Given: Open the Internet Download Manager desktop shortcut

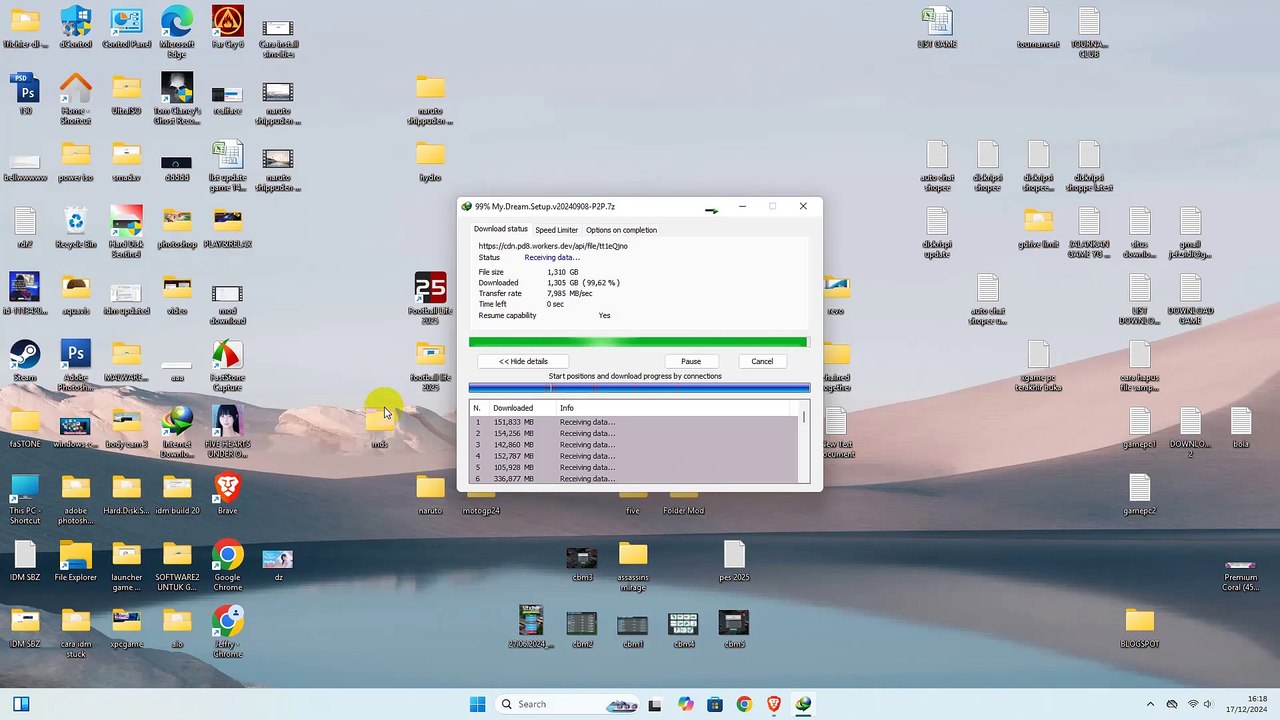Looking at the screenshot, I should pos(177,432).
